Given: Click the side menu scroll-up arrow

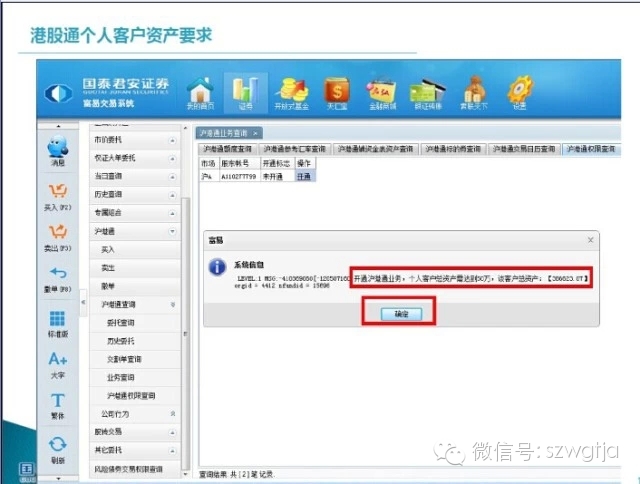Looking at the screenshot, I should [186, 128].
